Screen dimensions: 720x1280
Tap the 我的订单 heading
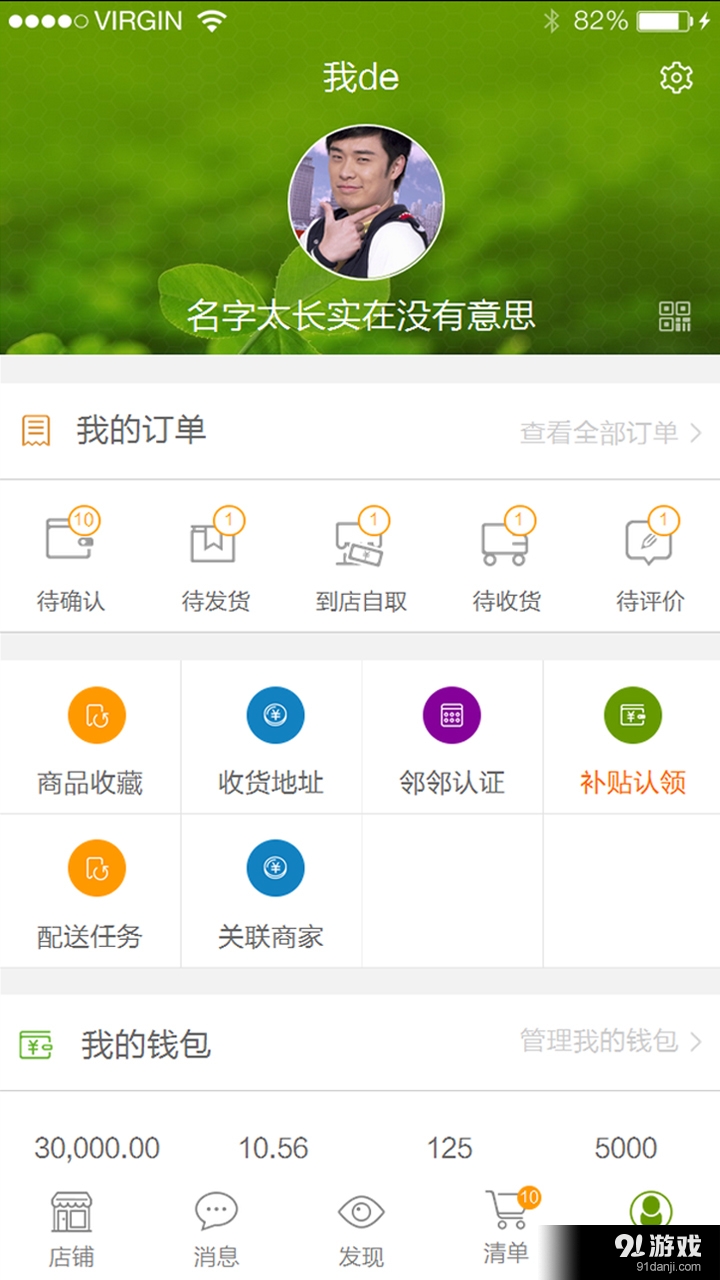141,431
